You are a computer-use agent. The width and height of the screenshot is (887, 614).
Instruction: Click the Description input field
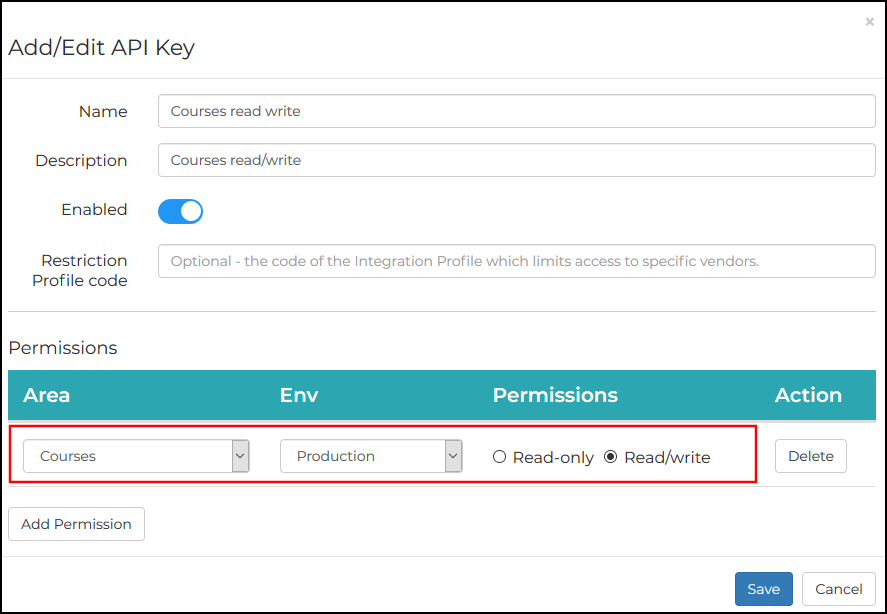pos(516,160)
